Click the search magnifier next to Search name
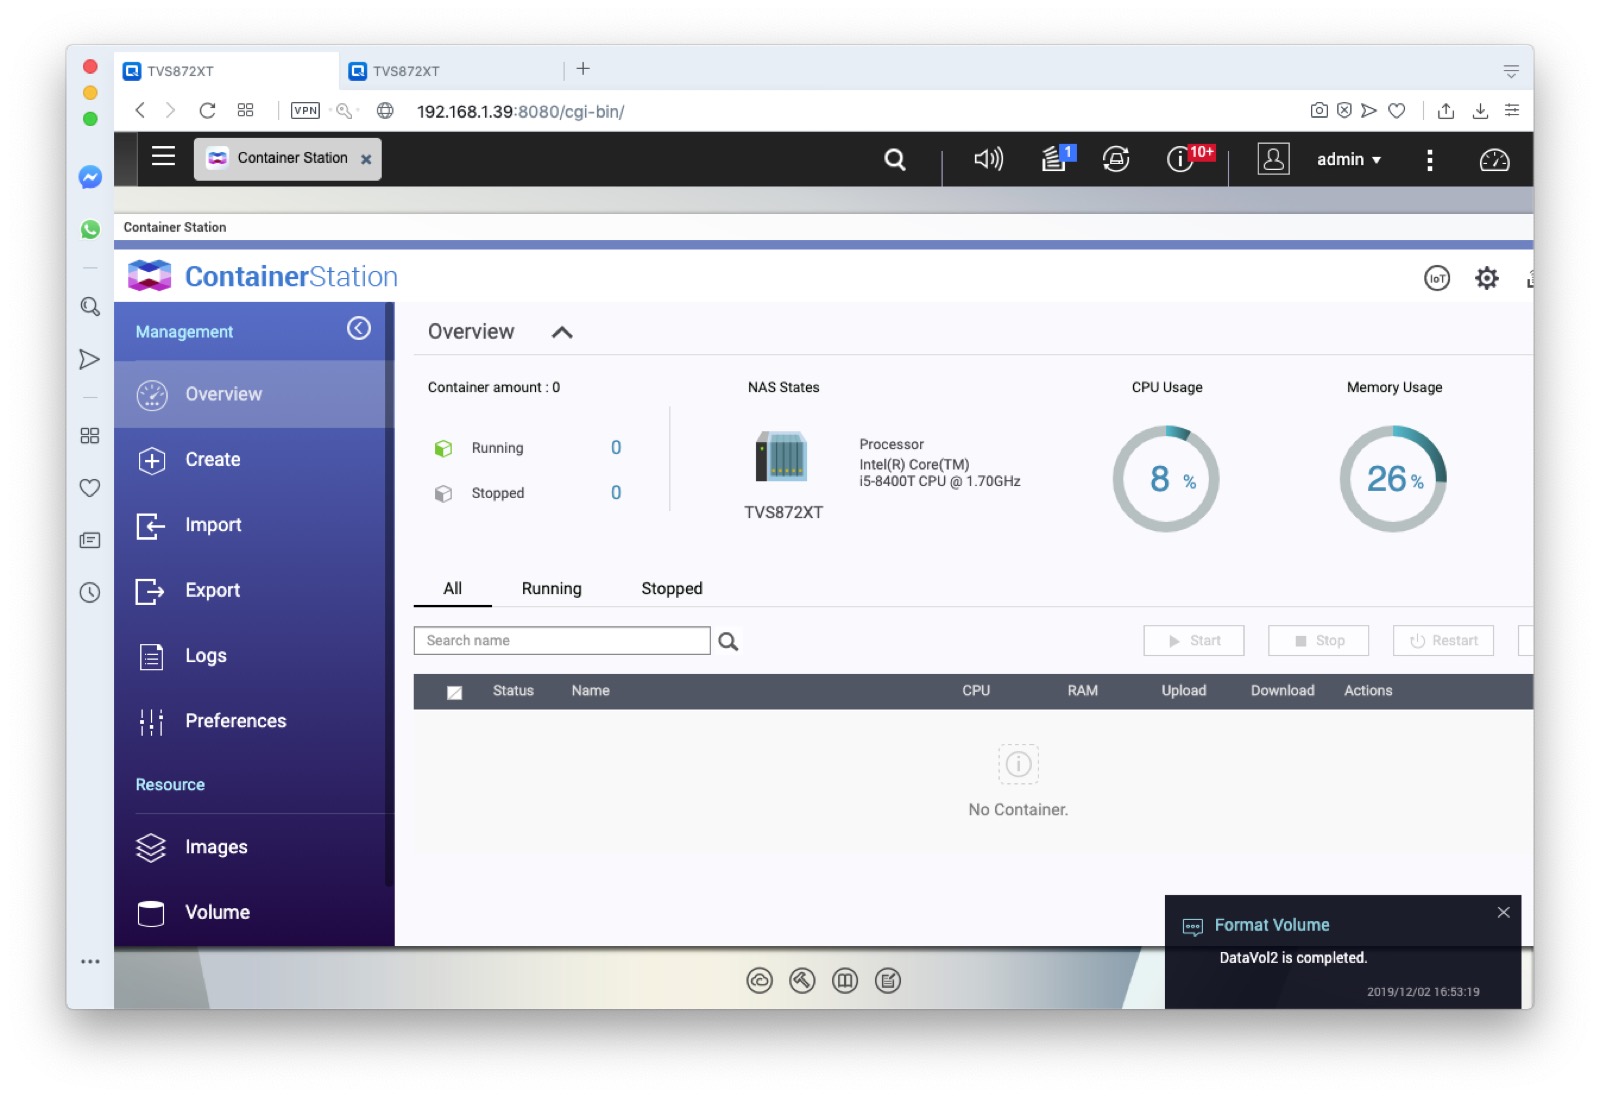Viewport: 1600px width, 1097px height. pyautogui.click(x=728, y=641)
